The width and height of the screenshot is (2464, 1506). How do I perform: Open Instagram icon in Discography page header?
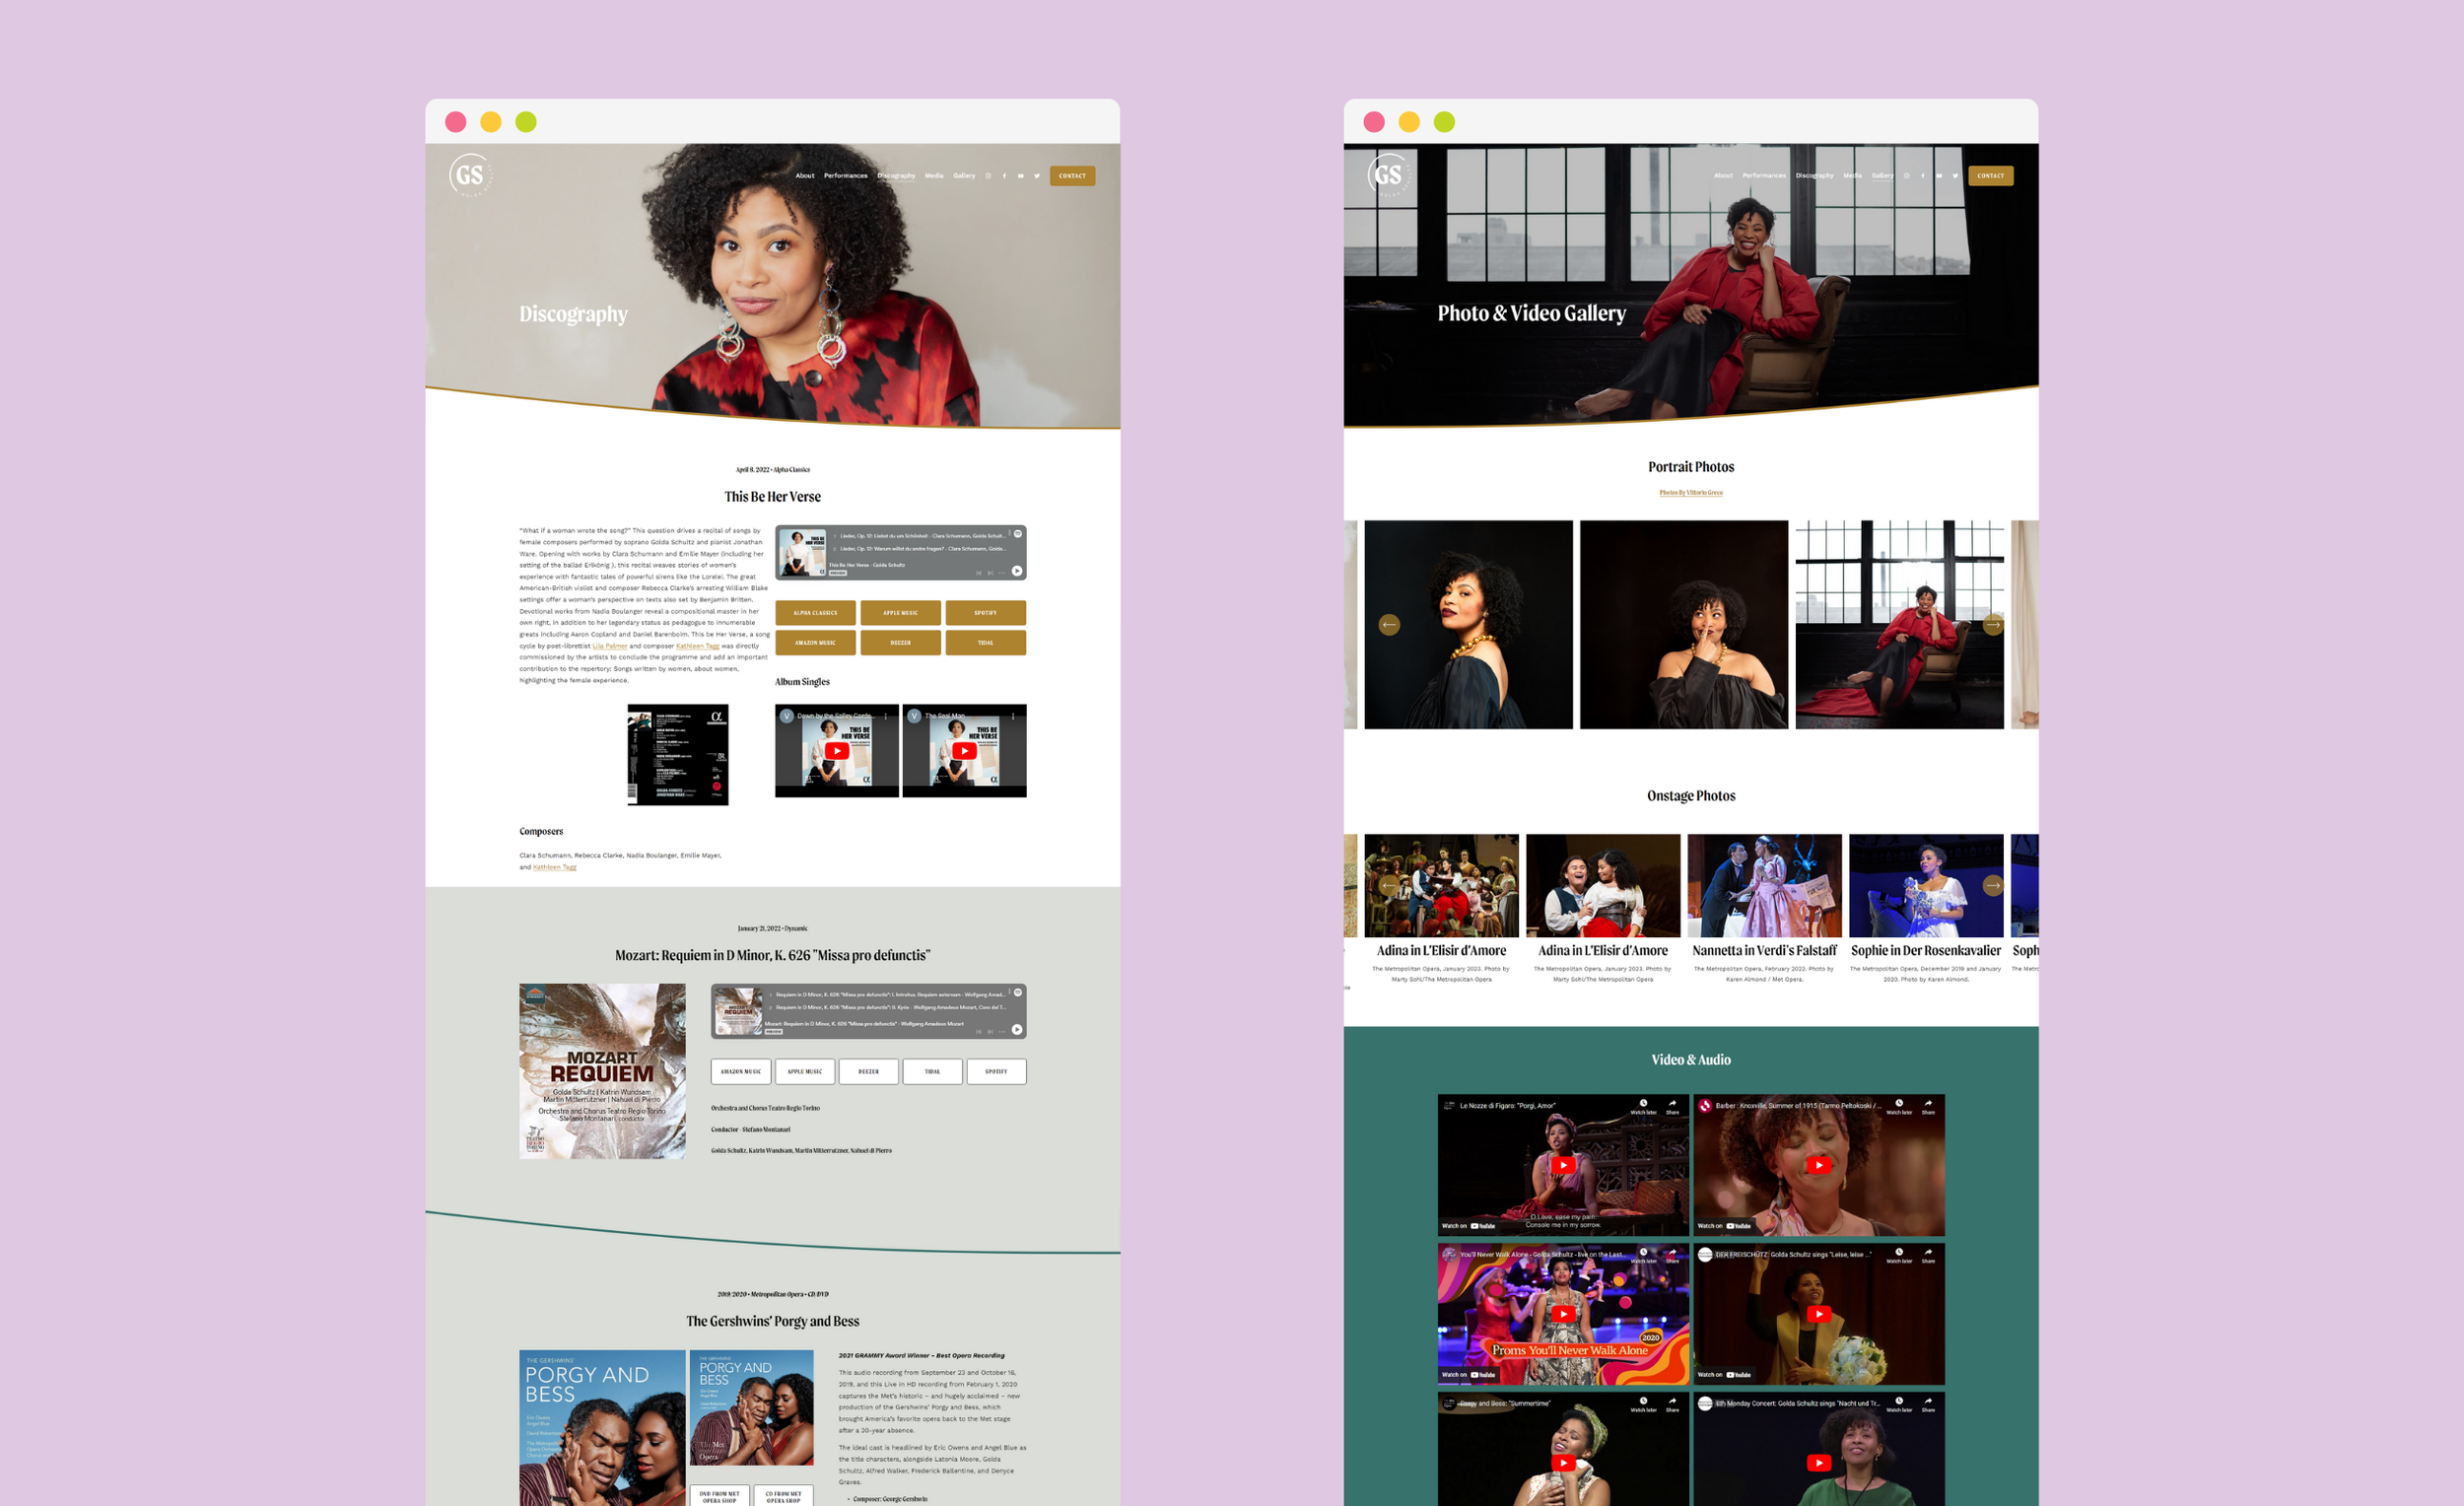(988, 176)
